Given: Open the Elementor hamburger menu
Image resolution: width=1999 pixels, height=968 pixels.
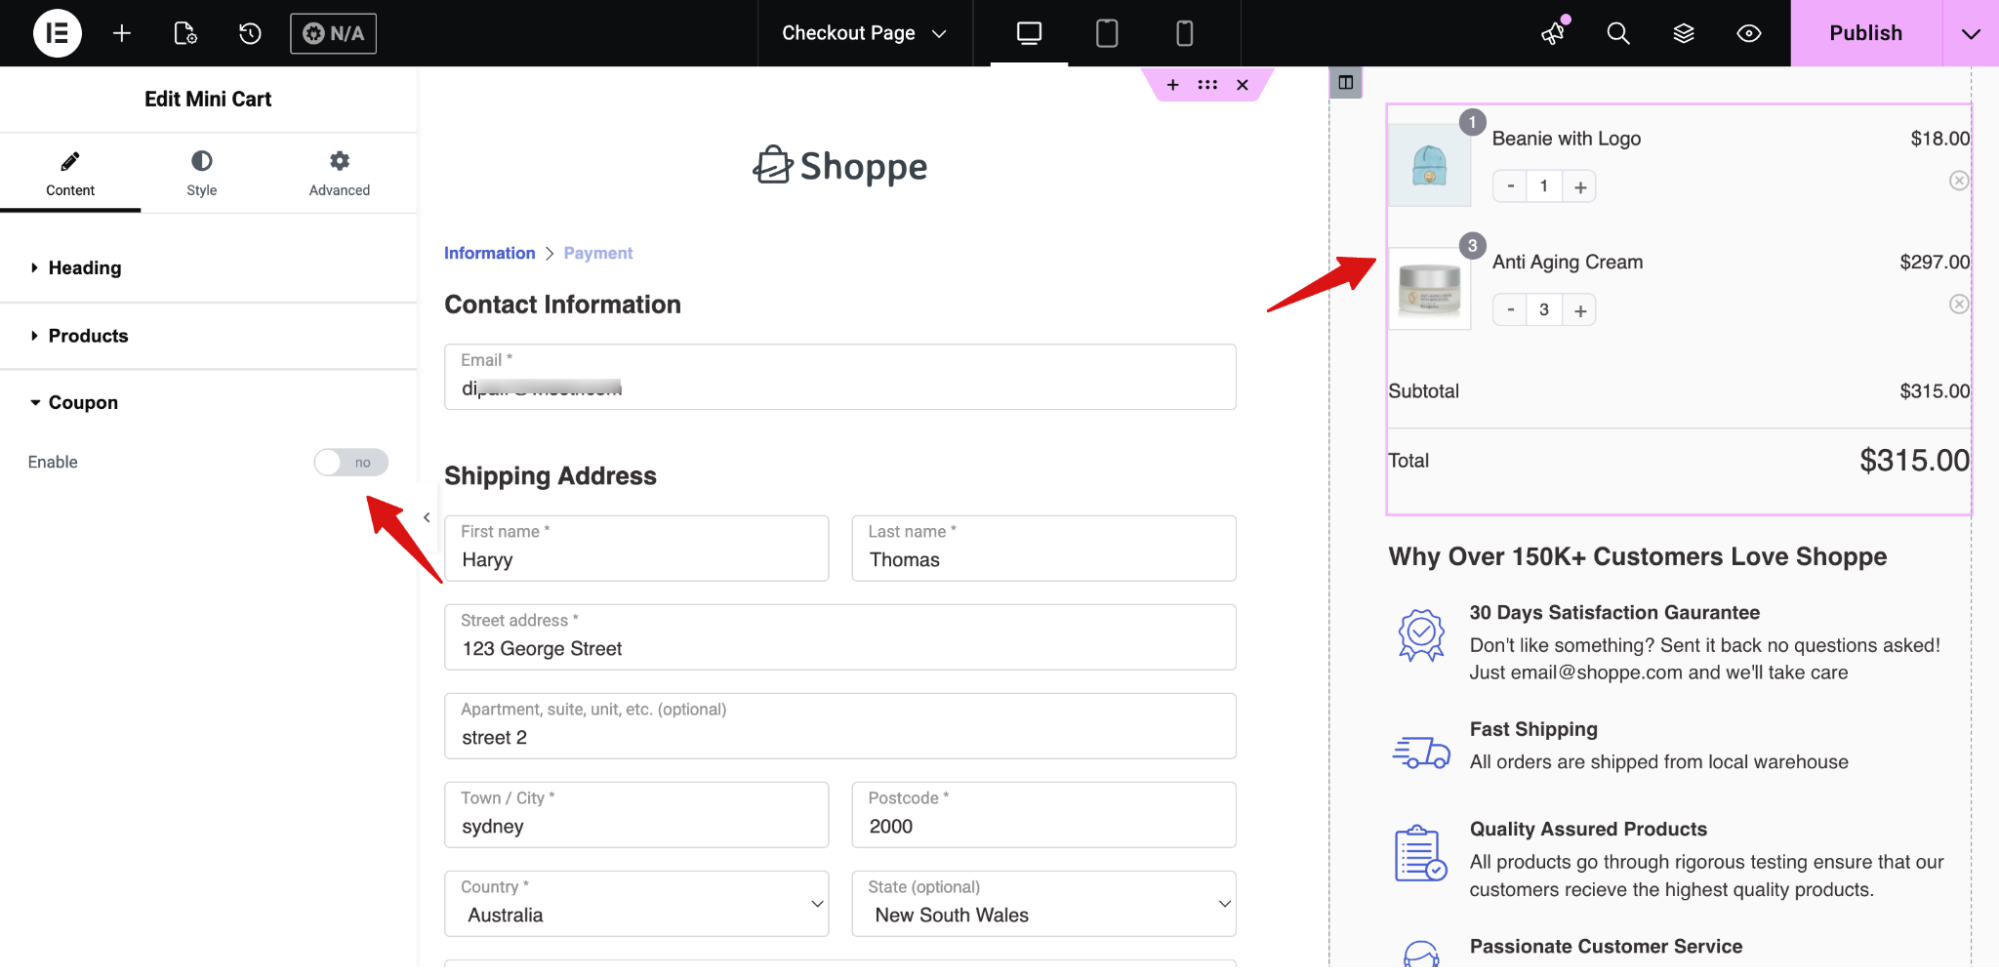Looking at the screenshot, I should [x=57, y=33].
